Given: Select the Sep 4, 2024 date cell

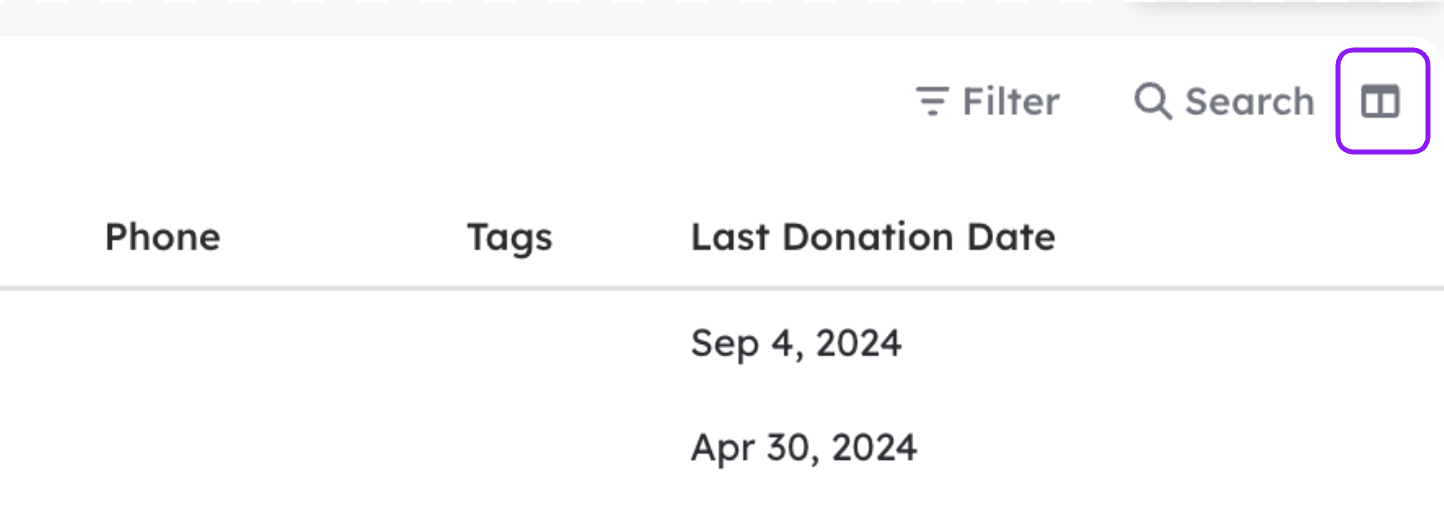Looking at the screenshot, I should click(x=796, y=343).
